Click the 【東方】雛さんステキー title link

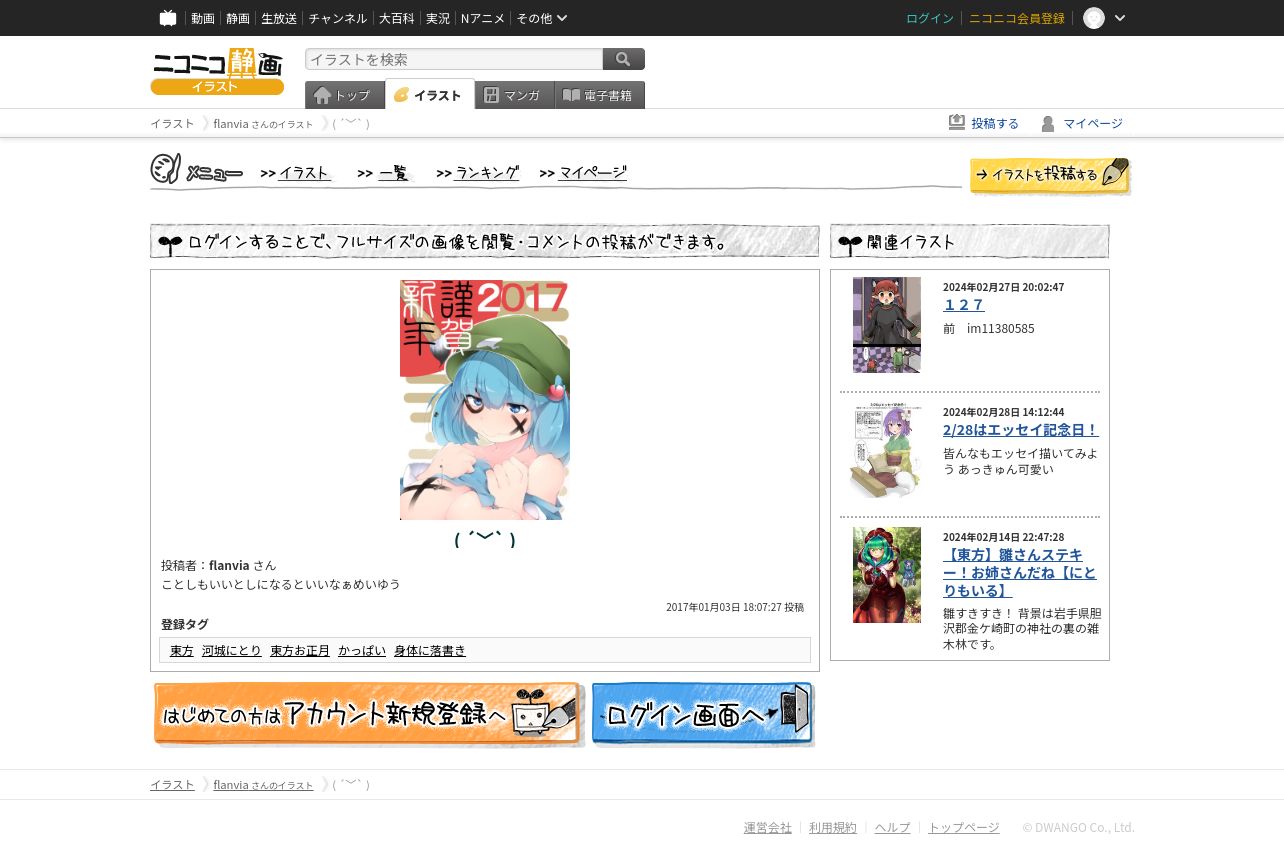[x=1020, y=573]
